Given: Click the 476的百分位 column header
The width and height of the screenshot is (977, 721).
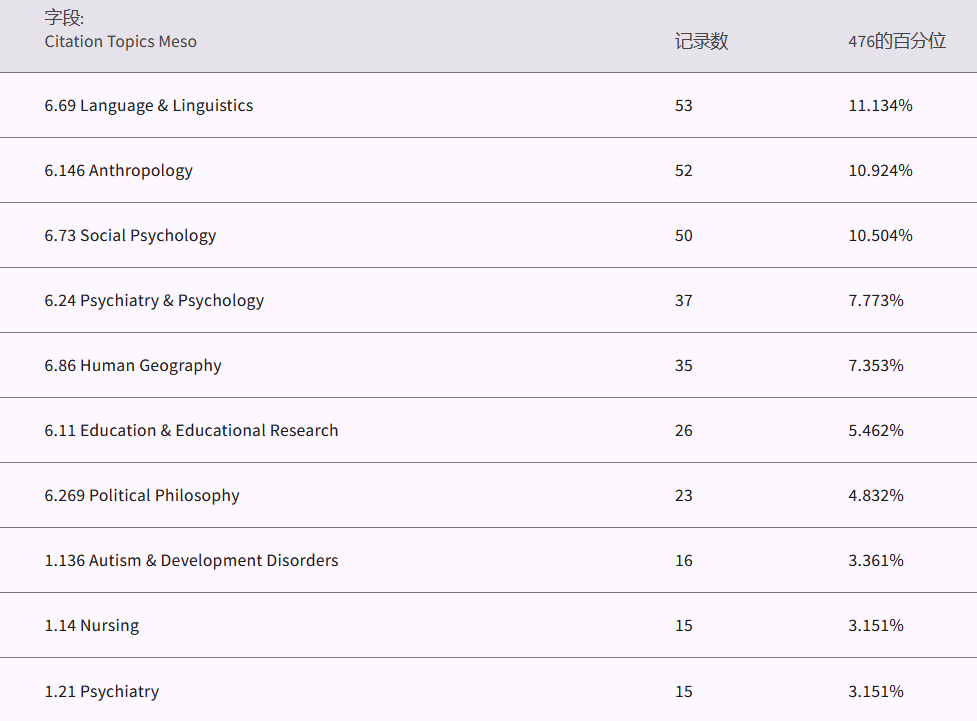Looking at the screenshot, I should (897, 42).
